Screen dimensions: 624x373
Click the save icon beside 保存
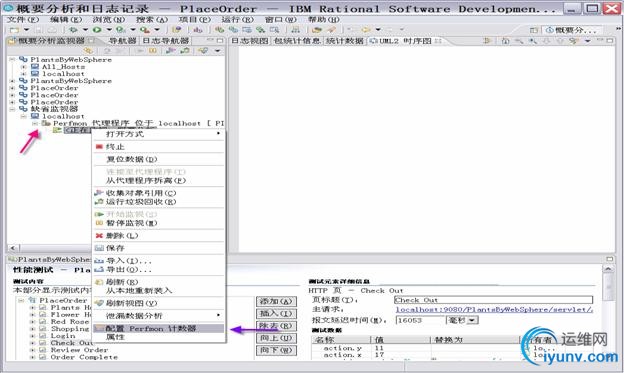tap(99, 248)
